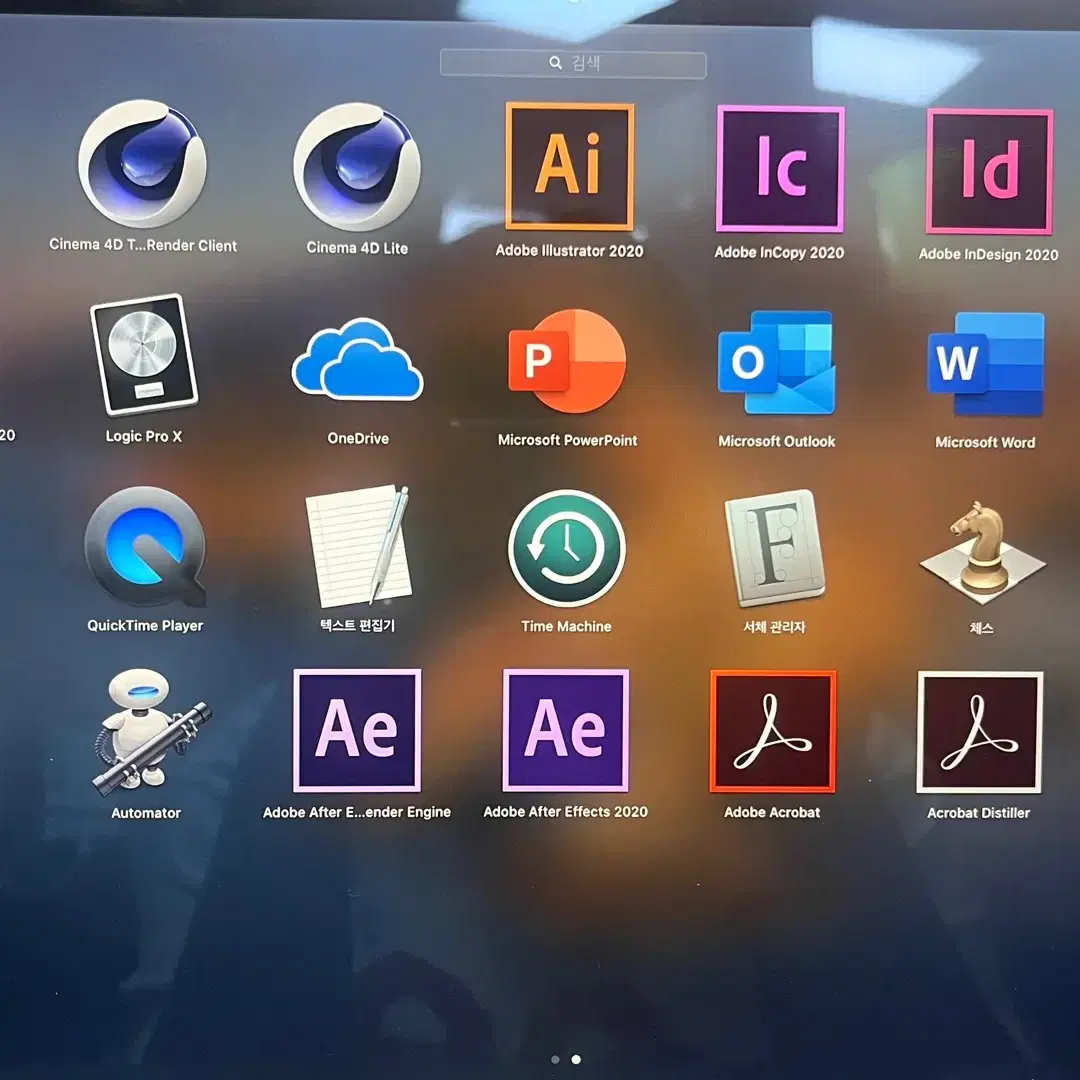Viewport: 1080px width, 1080px height.
Task: Open the Adobe Acrobat icon
Action: click(x=773, y=731)
